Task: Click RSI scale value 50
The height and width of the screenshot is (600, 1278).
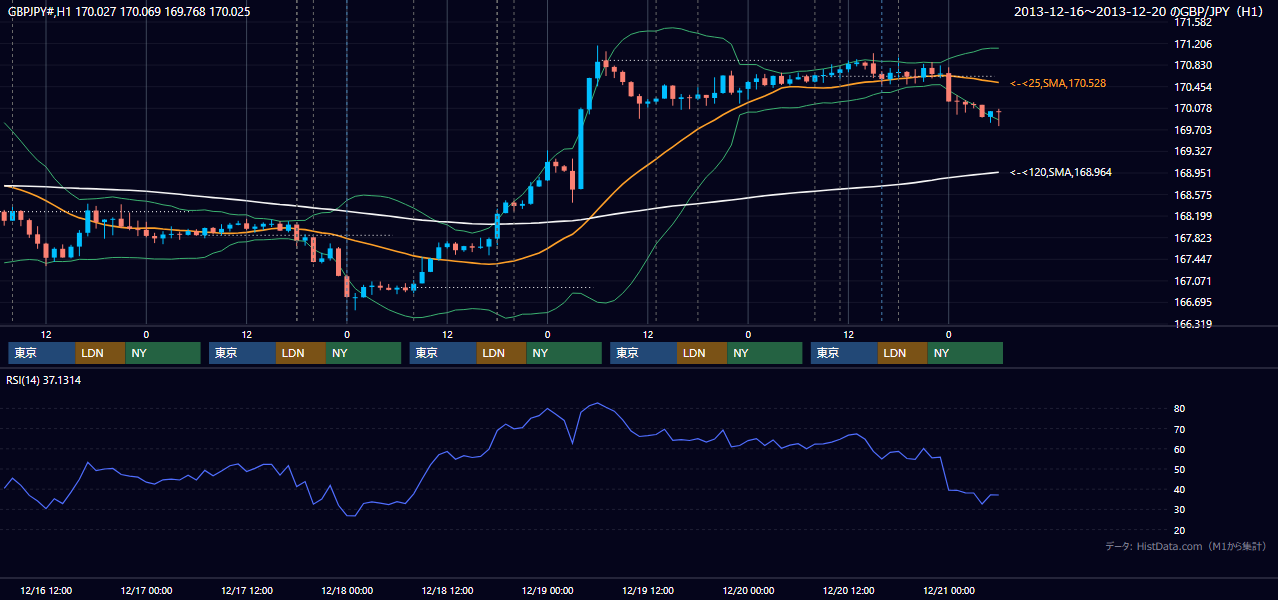Action: [x=1180, y=469]
